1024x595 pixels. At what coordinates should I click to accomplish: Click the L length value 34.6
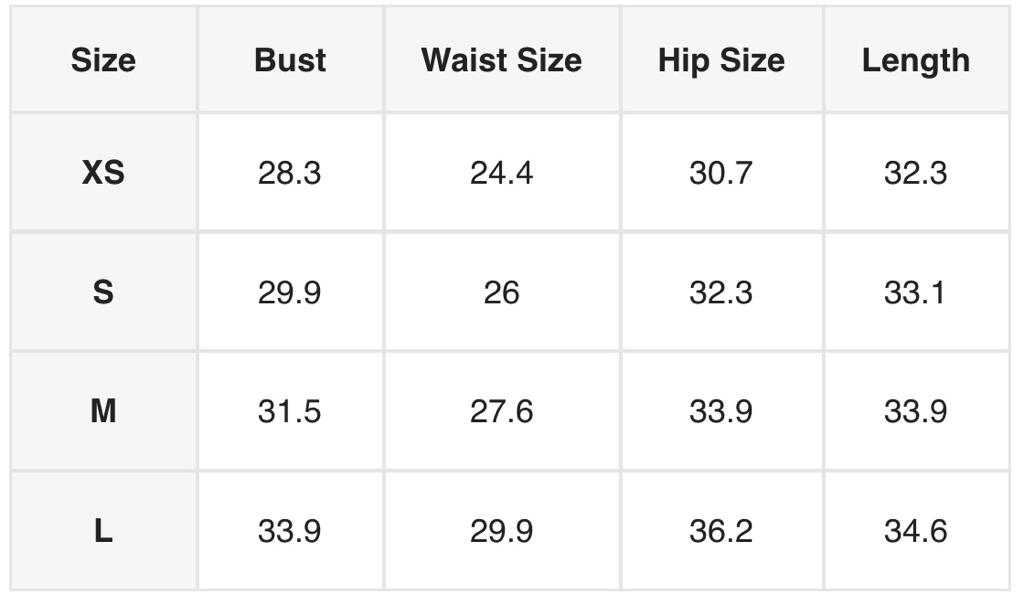(915, 531)
